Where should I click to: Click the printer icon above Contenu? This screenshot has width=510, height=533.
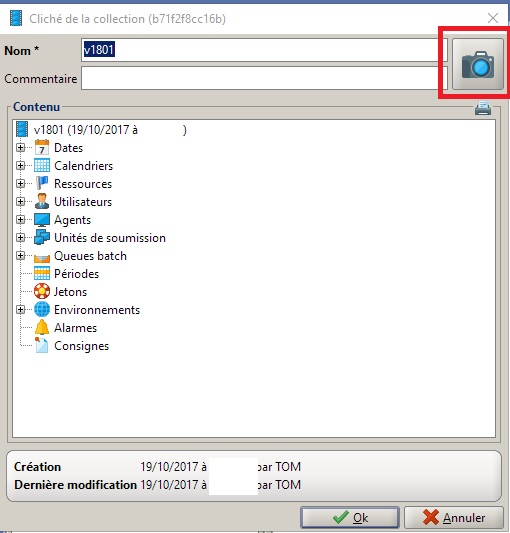click(x=482, y=108)
